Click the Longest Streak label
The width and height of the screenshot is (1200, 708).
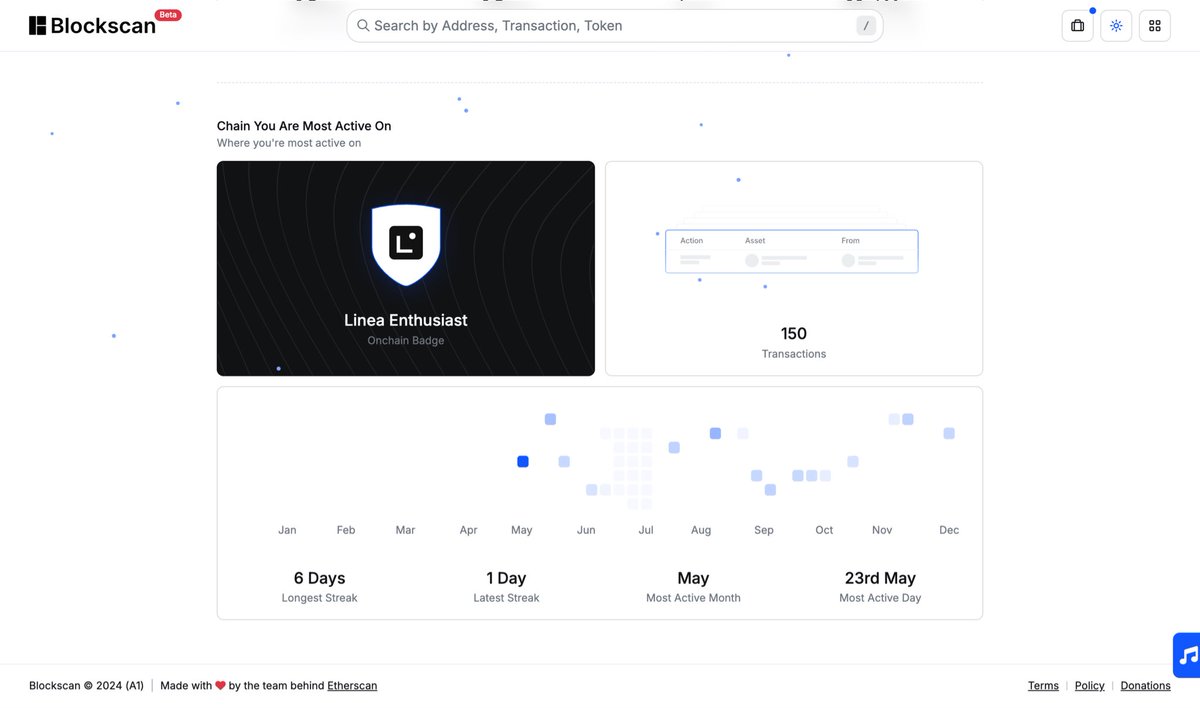pos(319,598)
